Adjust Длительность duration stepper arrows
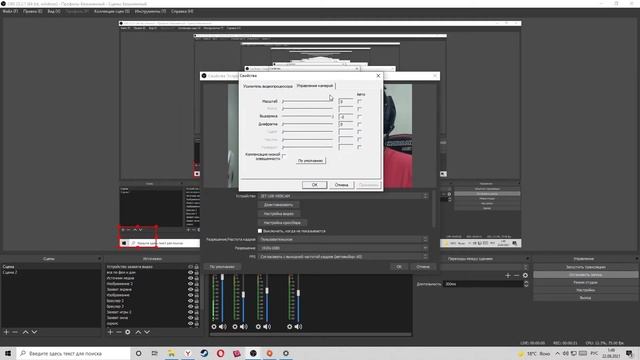Image resolution: width=640 pixels, height=360 pixels. [526, 284]
